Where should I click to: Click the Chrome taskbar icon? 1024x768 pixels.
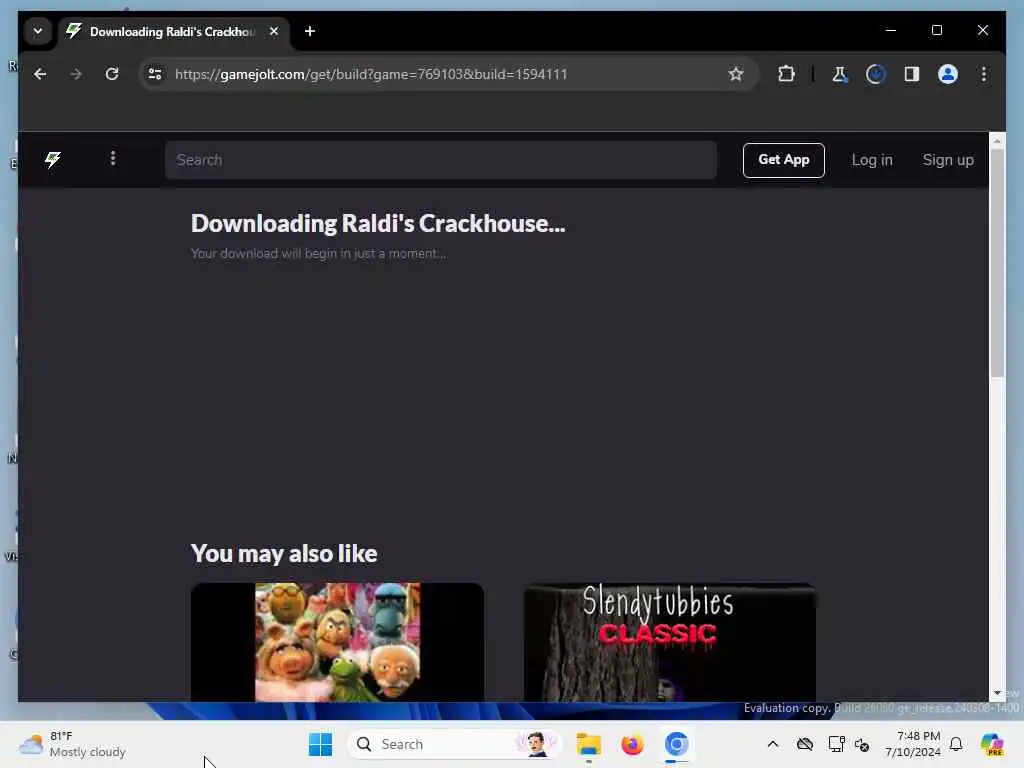click(x=677, y=744)
